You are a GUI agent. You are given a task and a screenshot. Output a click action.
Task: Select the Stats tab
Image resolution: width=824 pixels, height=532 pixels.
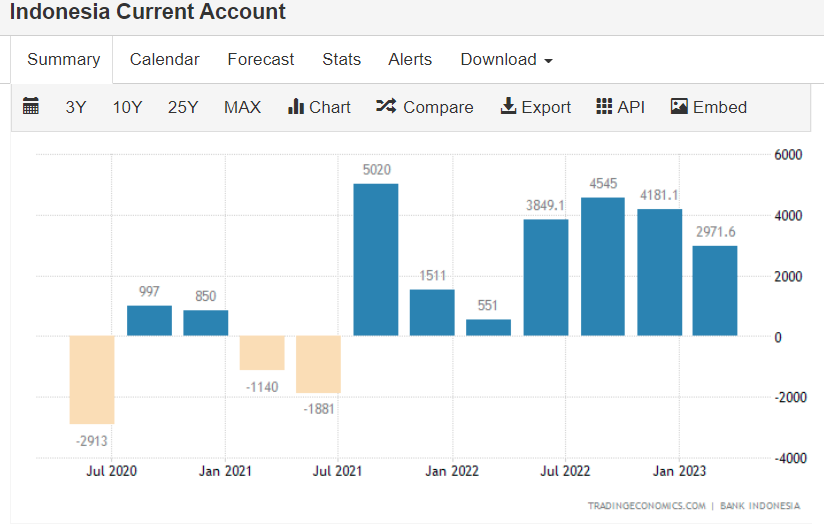341,60
